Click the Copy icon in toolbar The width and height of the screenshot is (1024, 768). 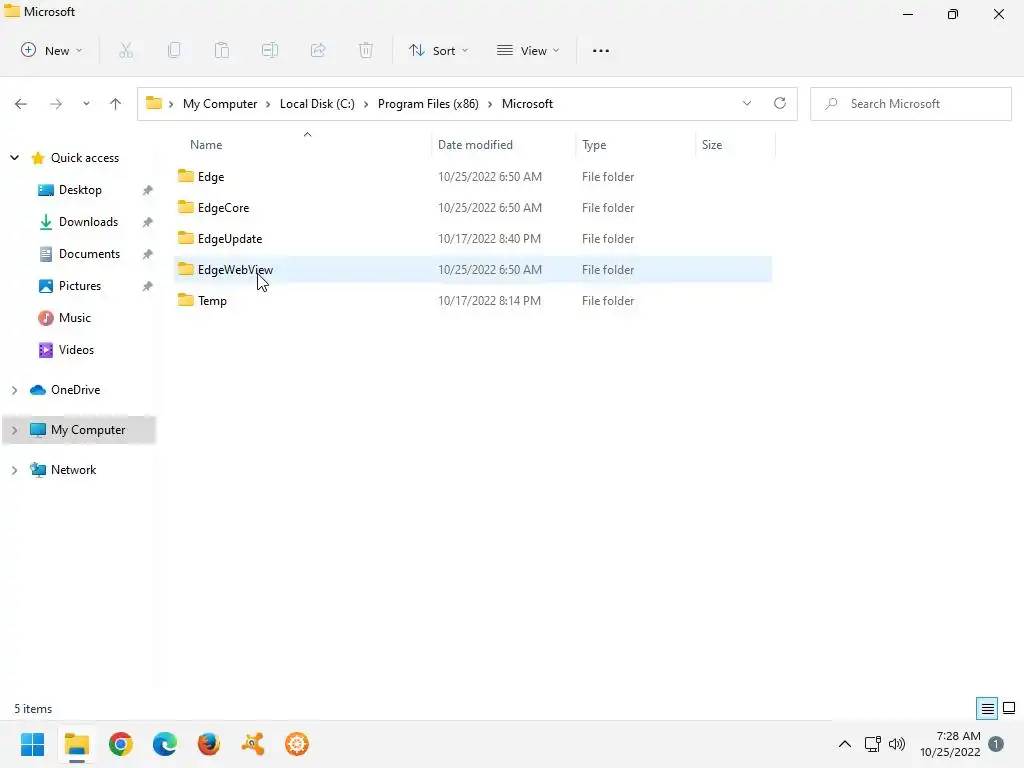(174, 50)
